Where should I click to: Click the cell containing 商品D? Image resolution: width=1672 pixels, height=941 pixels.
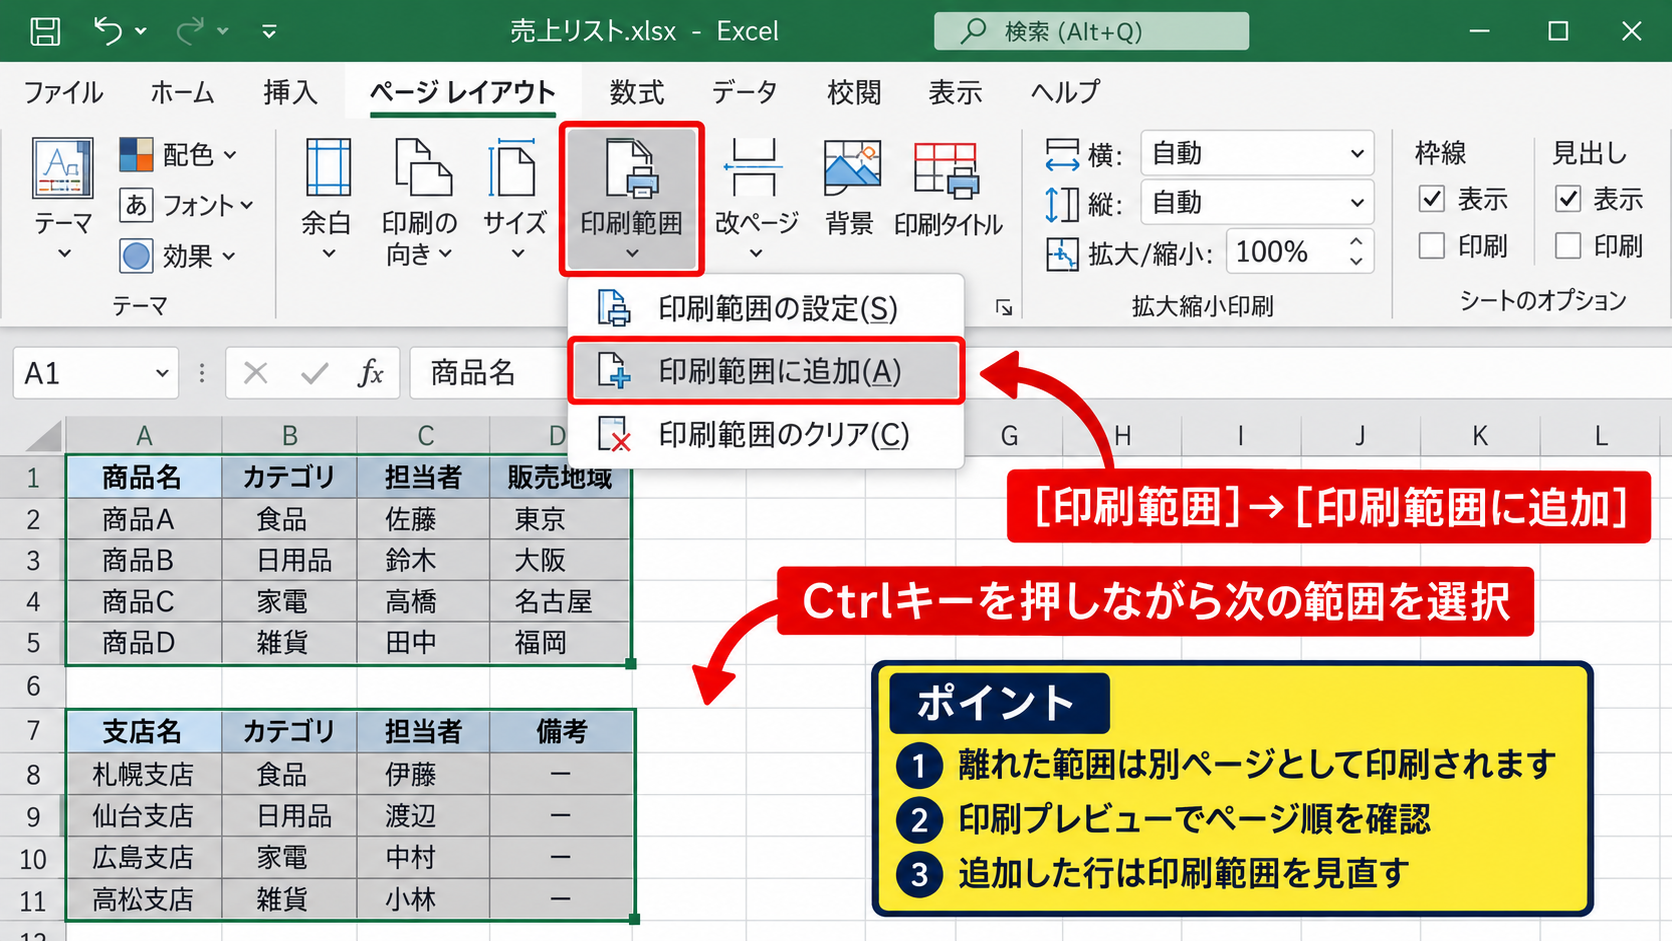[x=144, y=642]
